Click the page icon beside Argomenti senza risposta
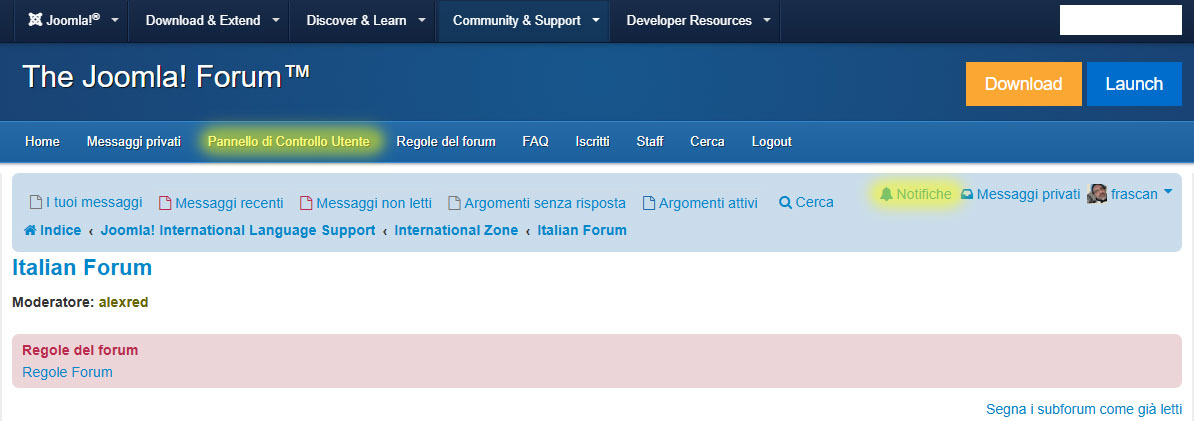 click(x=454, y=203)
